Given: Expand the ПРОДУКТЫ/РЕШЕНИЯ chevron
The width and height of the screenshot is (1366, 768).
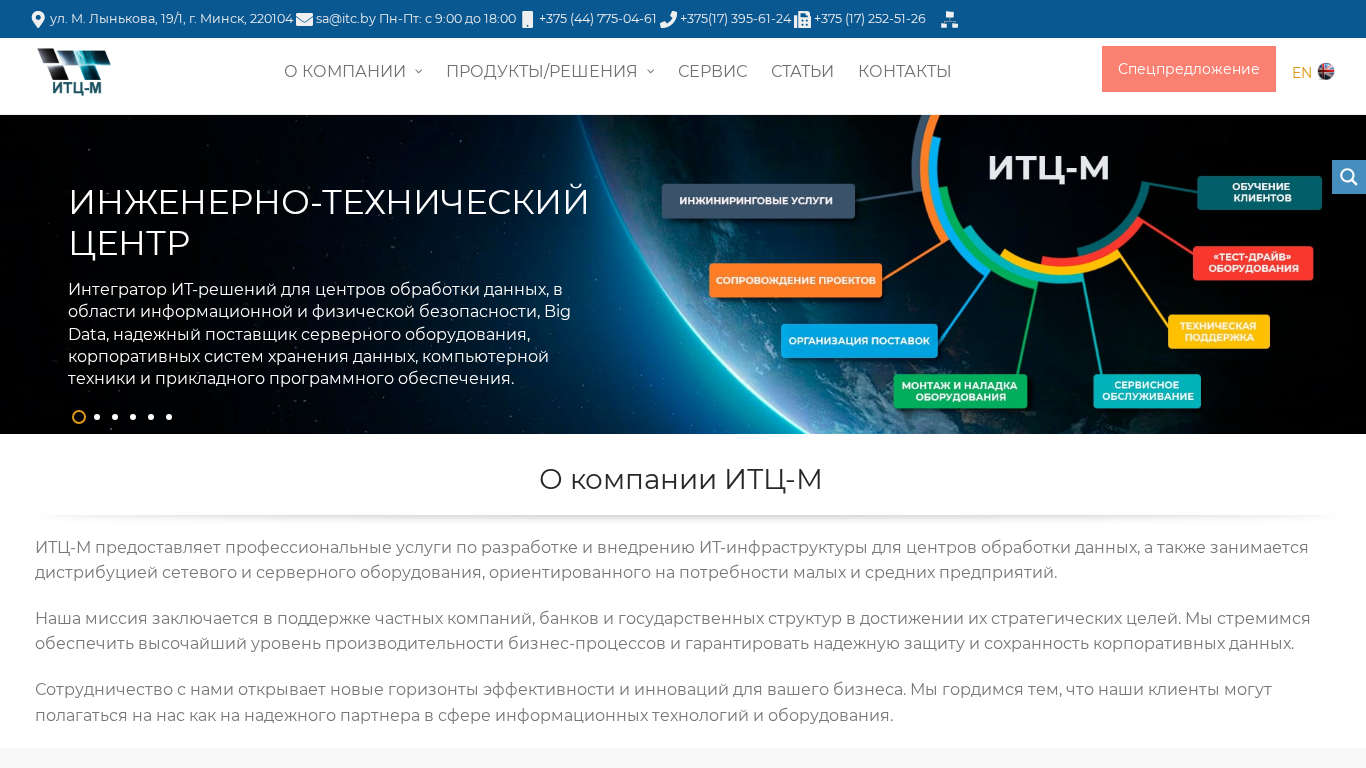Looking at the screenshot, I should [650, 72].
